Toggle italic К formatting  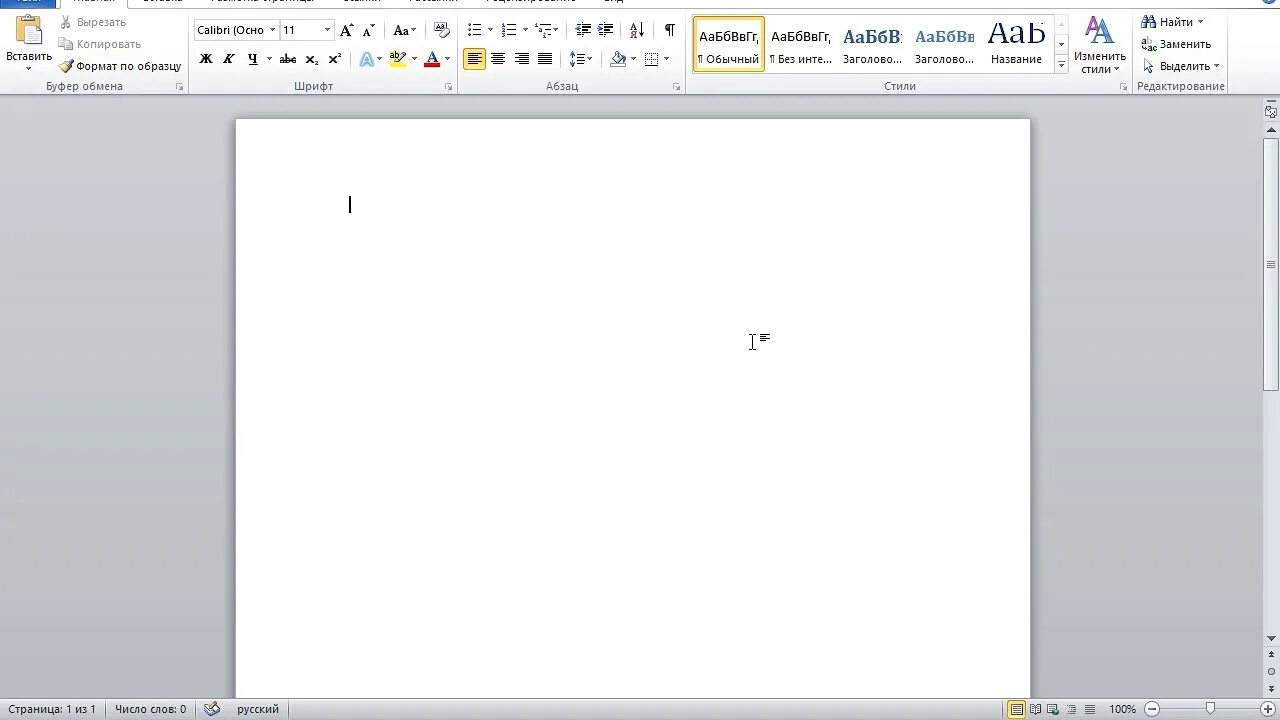[228, 59]
